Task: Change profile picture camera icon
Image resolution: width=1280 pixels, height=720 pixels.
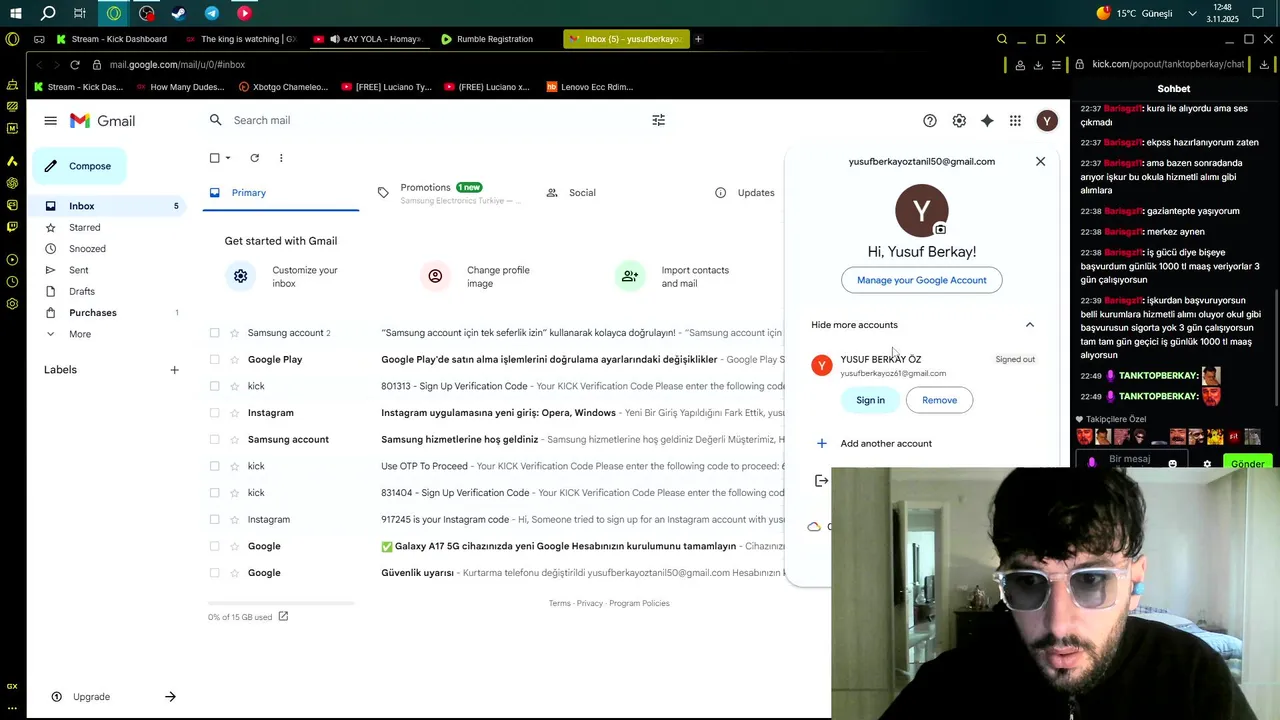Action: [940, 229]
